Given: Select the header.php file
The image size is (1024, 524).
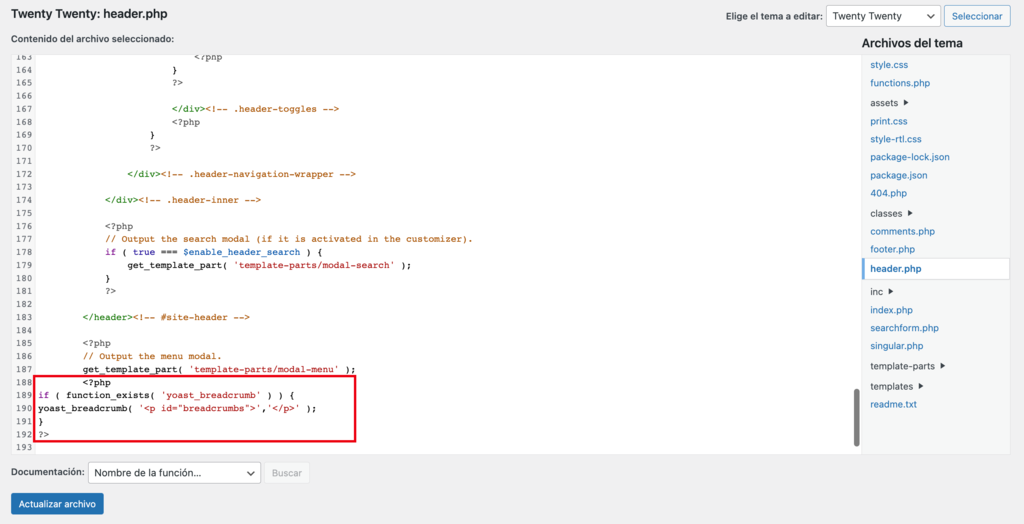Looking at the screenshot, I should pyautogui.click(x=896, y=269).
